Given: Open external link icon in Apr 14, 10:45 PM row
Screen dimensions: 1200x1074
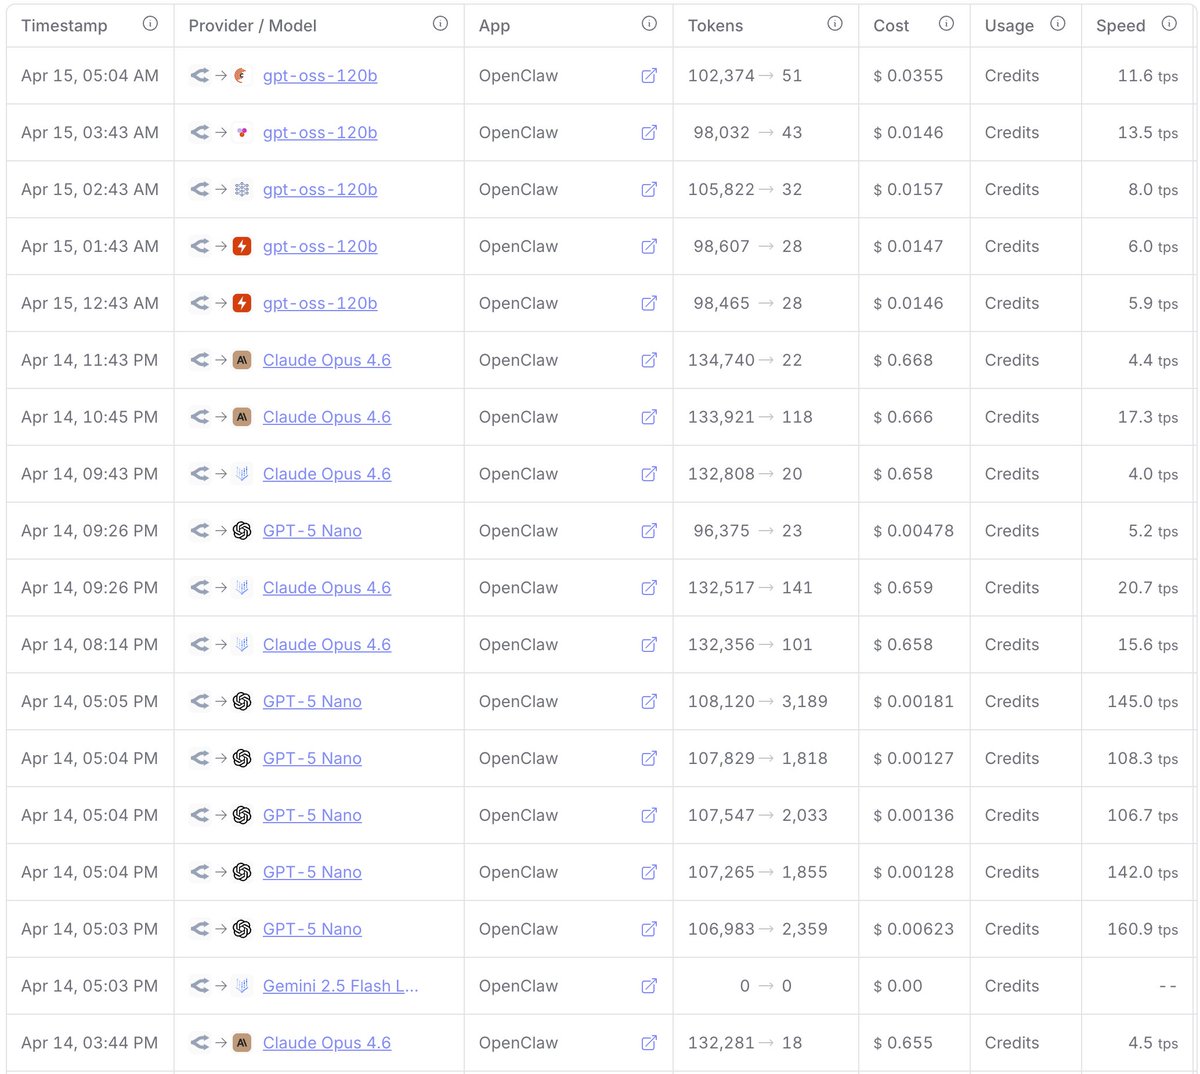Looking at the screenshot, I should coord(649,417).
